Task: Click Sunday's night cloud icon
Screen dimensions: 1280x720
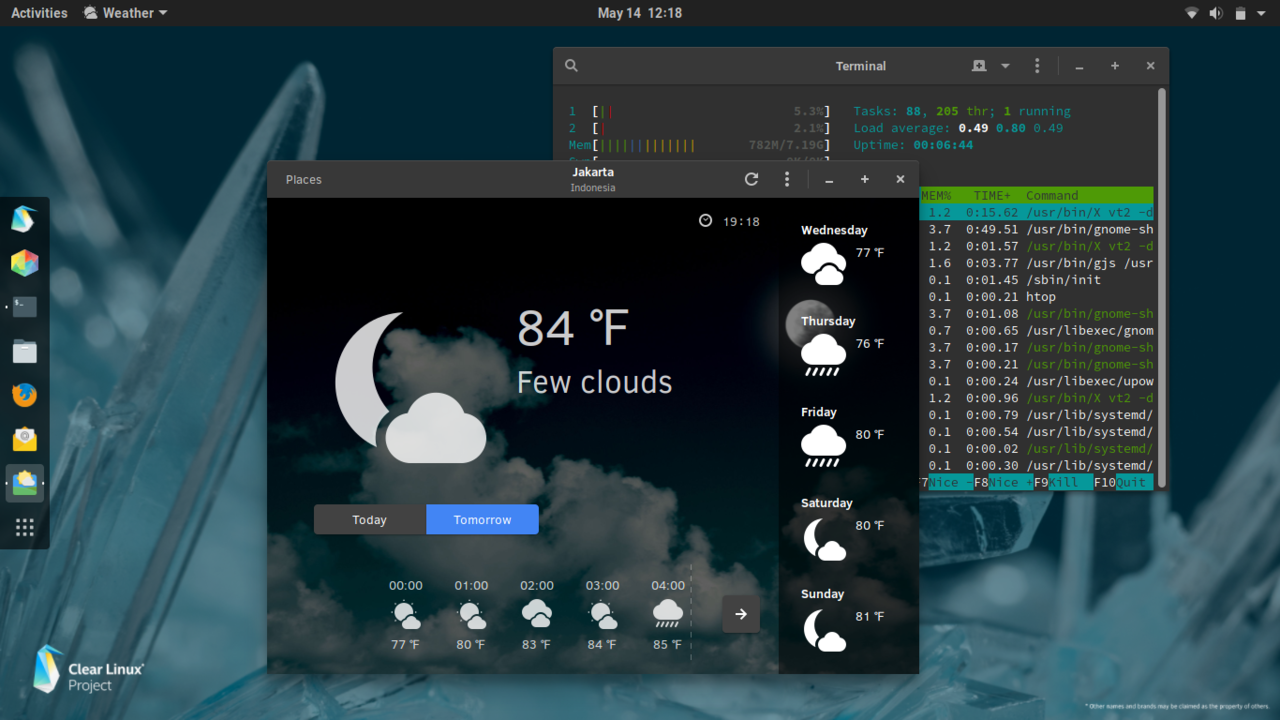Action: pyautogui.click(x=824, y=629)
